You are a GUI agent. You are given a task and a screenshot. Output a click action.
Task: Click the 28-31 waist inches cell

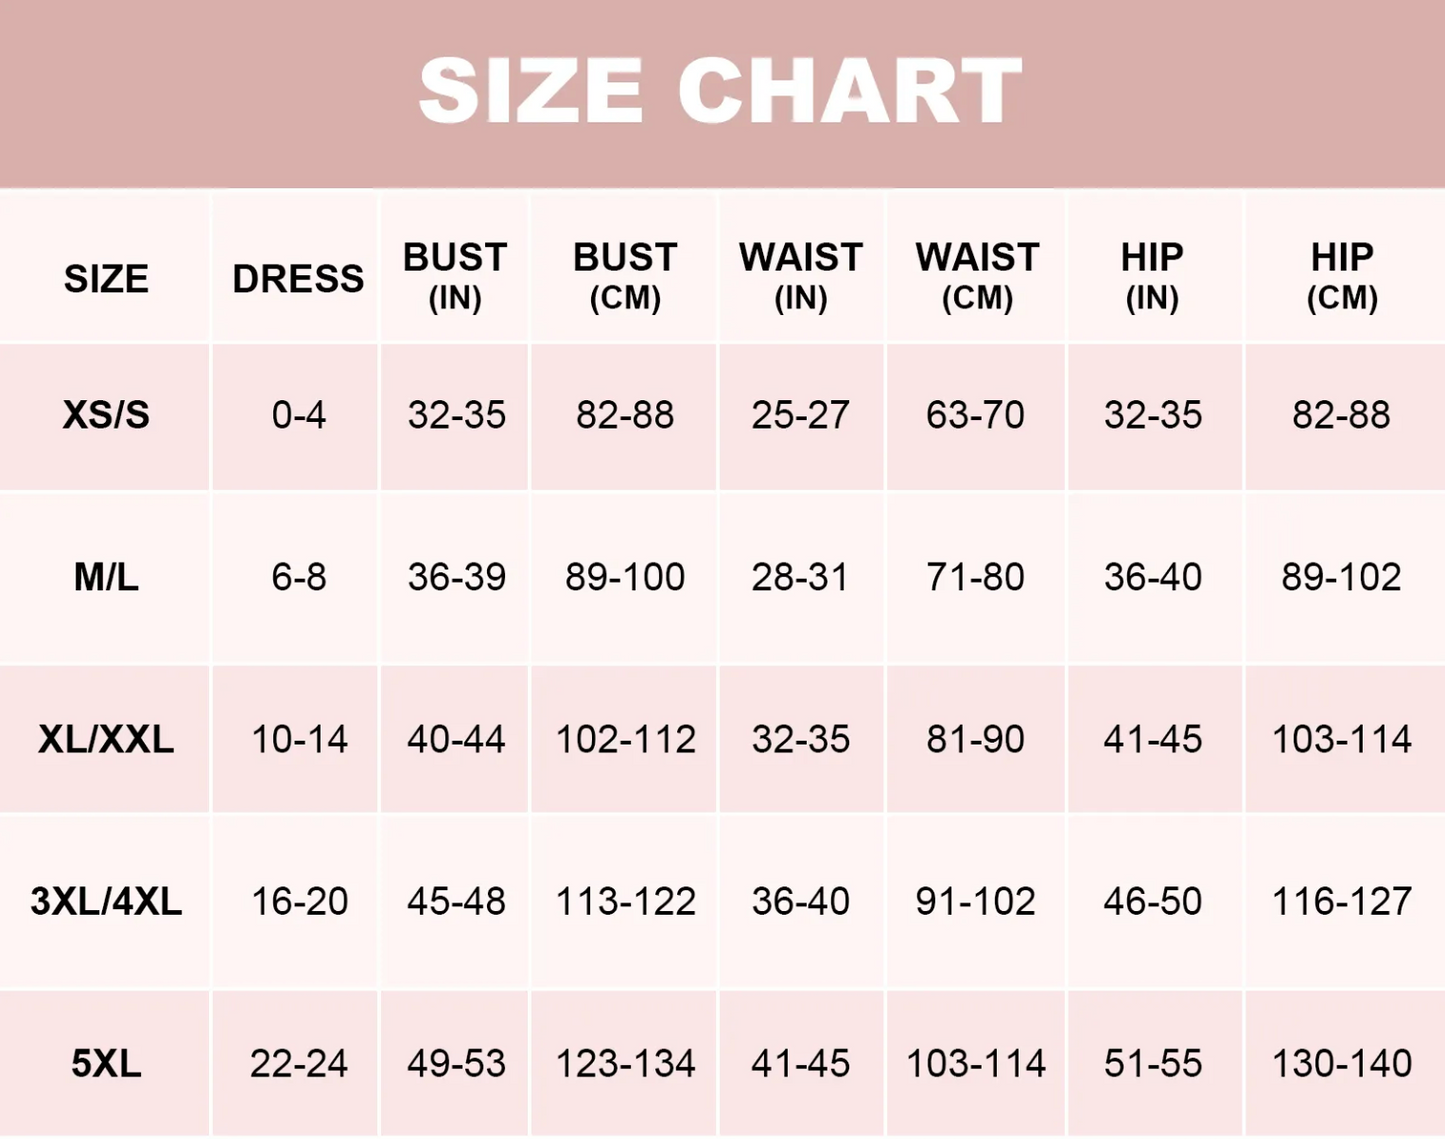click(x=800, y=577)
